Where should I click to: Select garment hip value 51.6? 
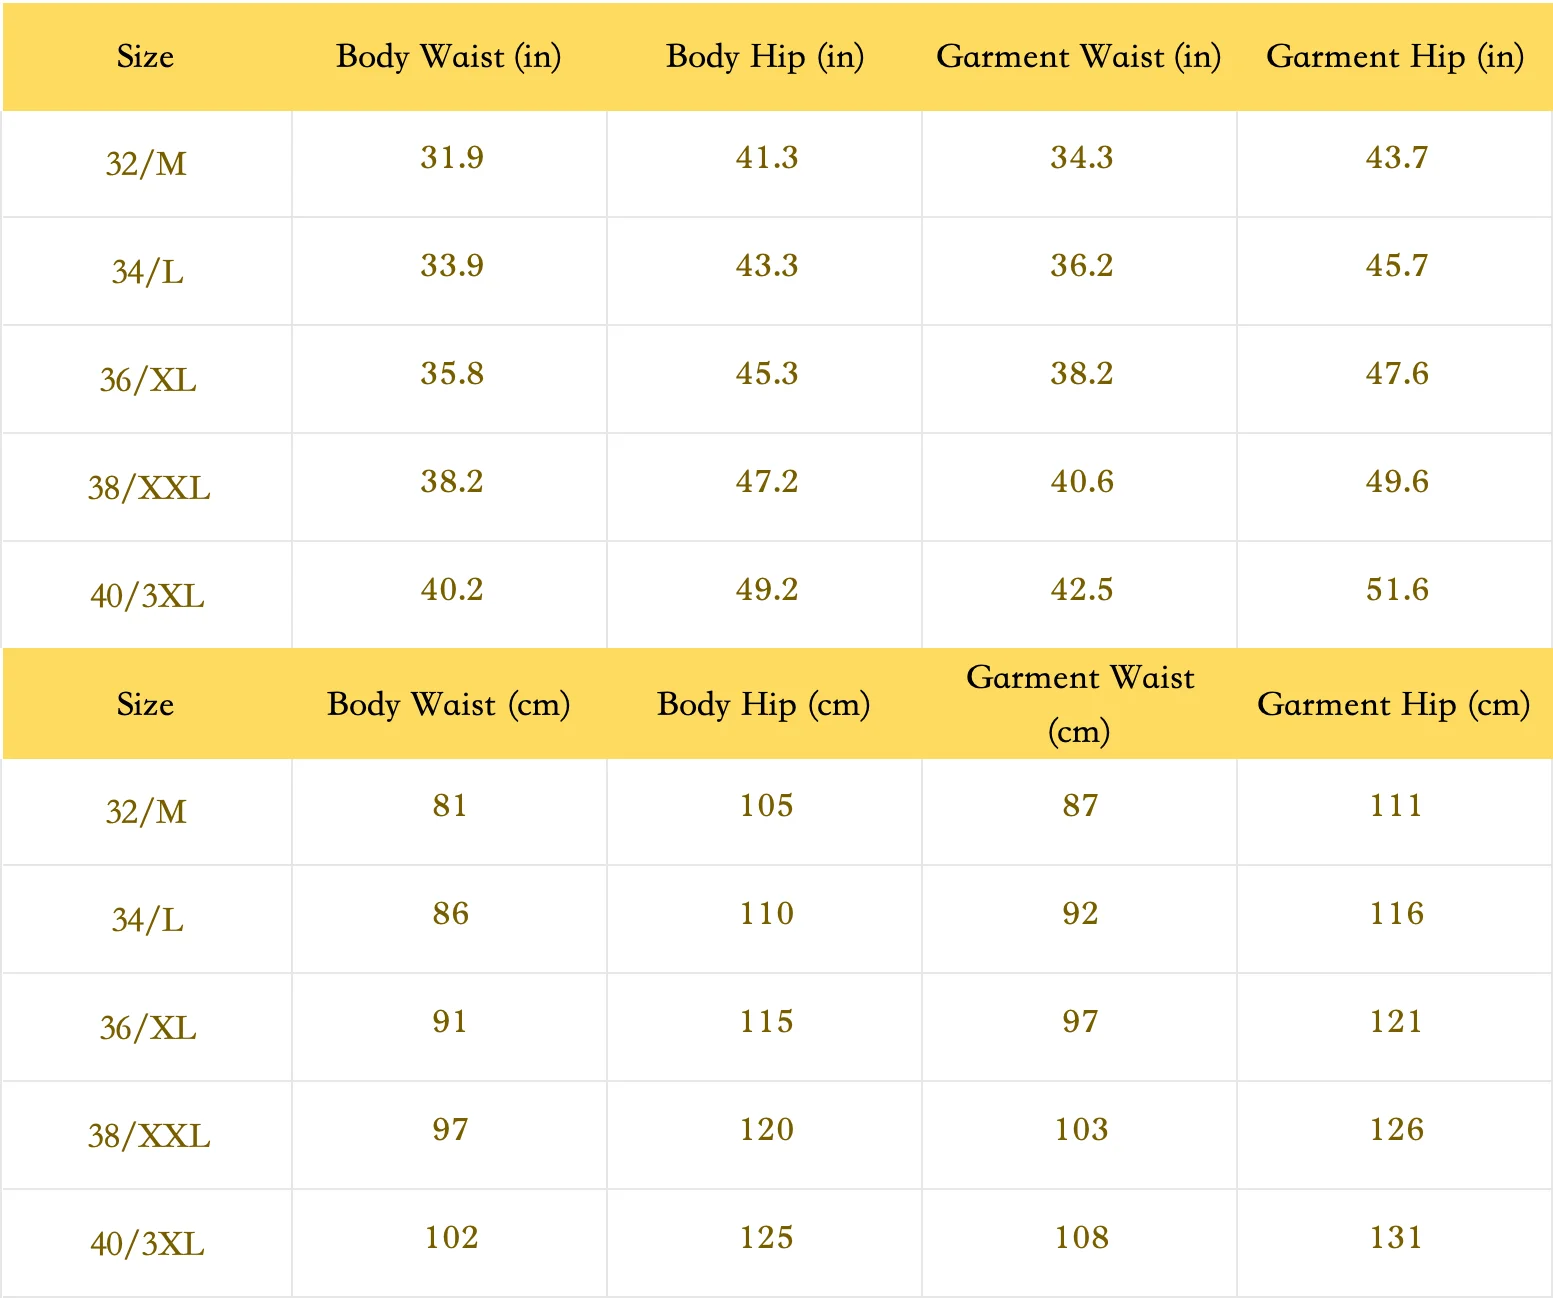pos(1397,590)
